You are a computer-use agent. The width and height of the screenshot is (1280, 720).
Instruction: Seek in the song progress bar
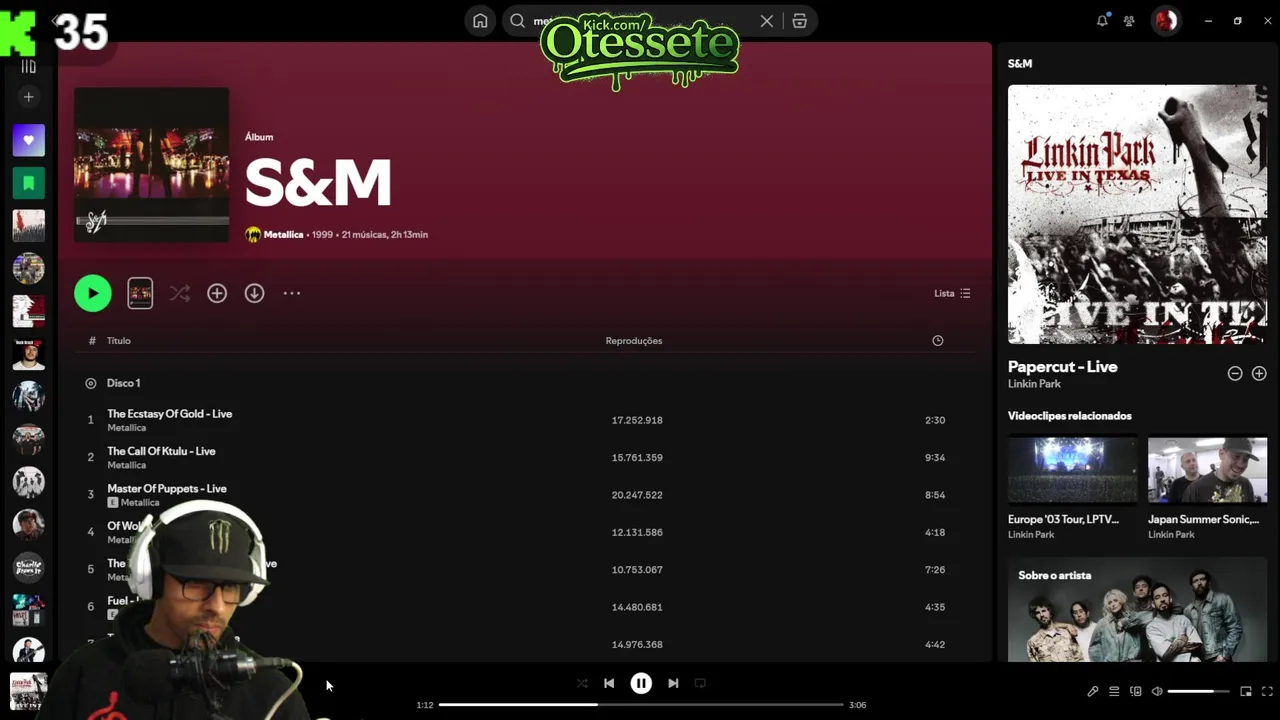tap(641, 705)
